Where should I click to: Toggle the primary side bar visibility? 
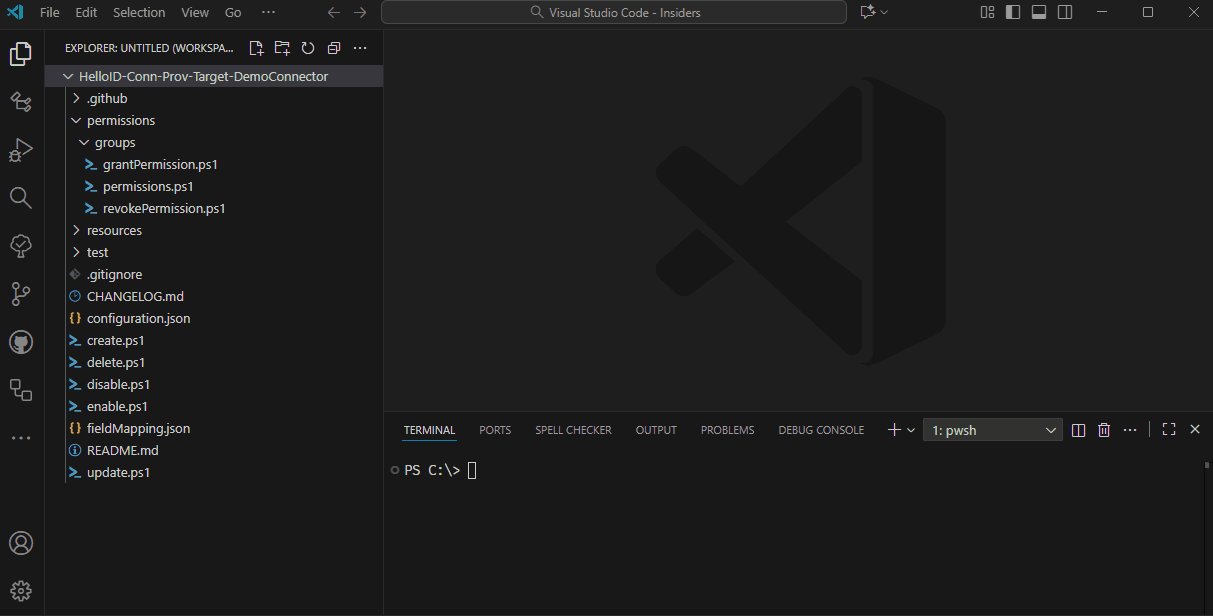pyautogui.click(x=1013, y=12)
